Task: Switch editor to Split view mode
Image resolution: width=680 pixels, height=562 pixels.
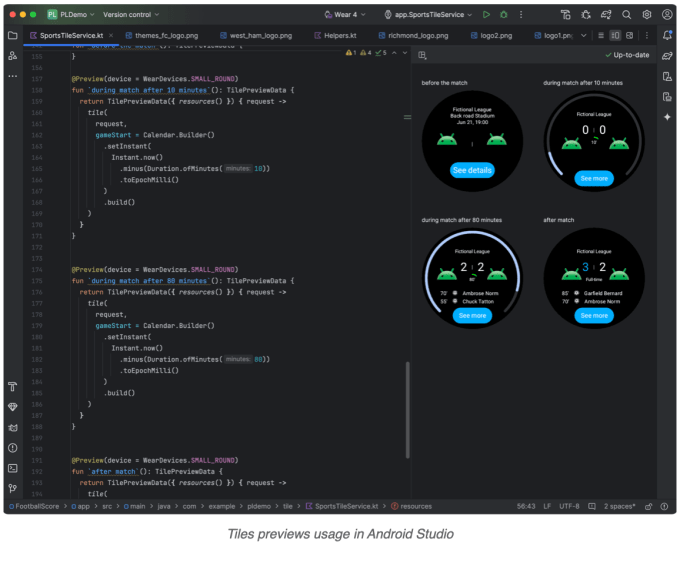Action: click(616, 35)
